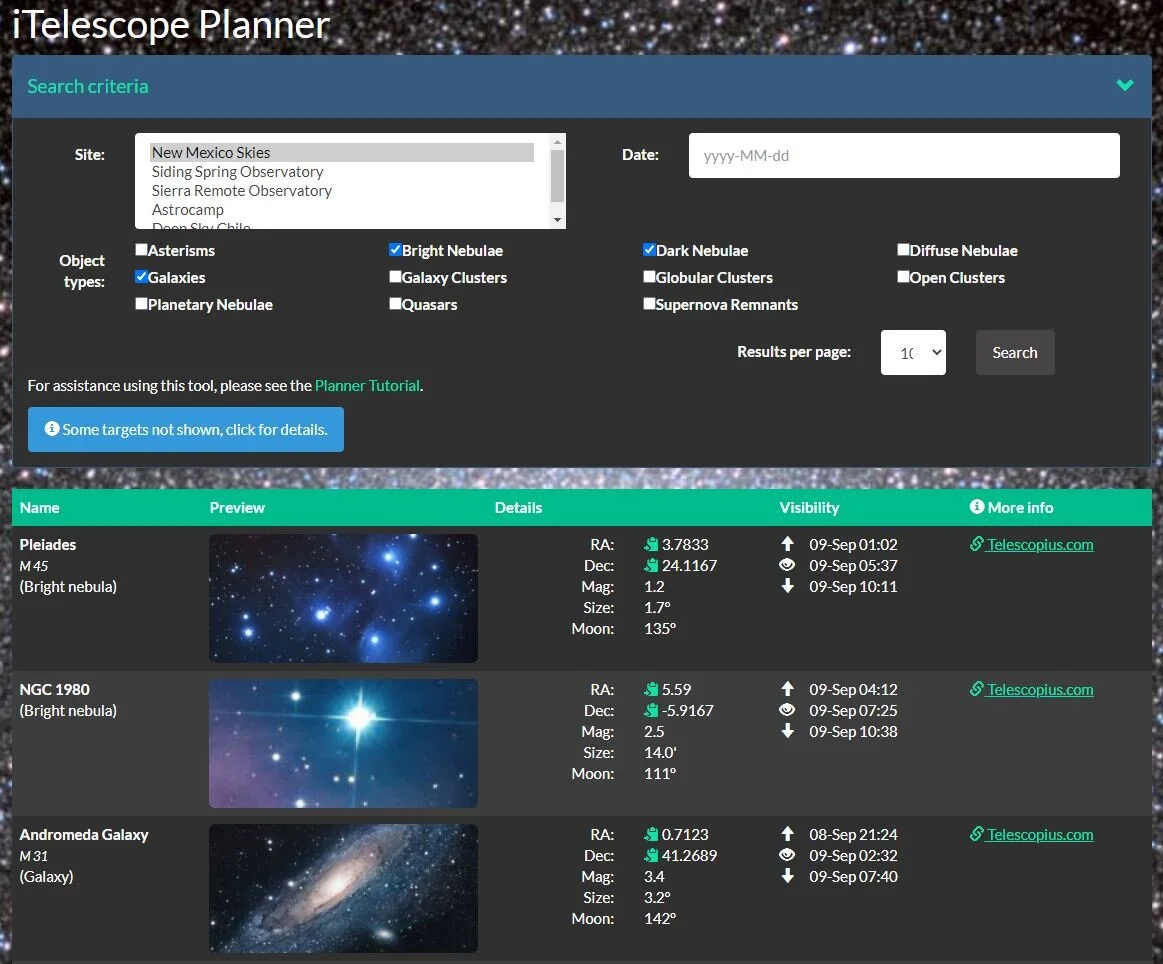Check the Supernova Remnants option
Viewport: 1163px width, 964px height.
[649, 303]
